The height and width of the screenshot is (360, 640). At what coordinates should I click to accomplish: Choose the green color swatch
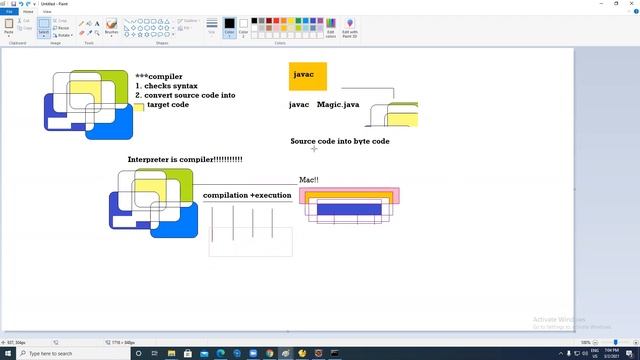point(298,20)
